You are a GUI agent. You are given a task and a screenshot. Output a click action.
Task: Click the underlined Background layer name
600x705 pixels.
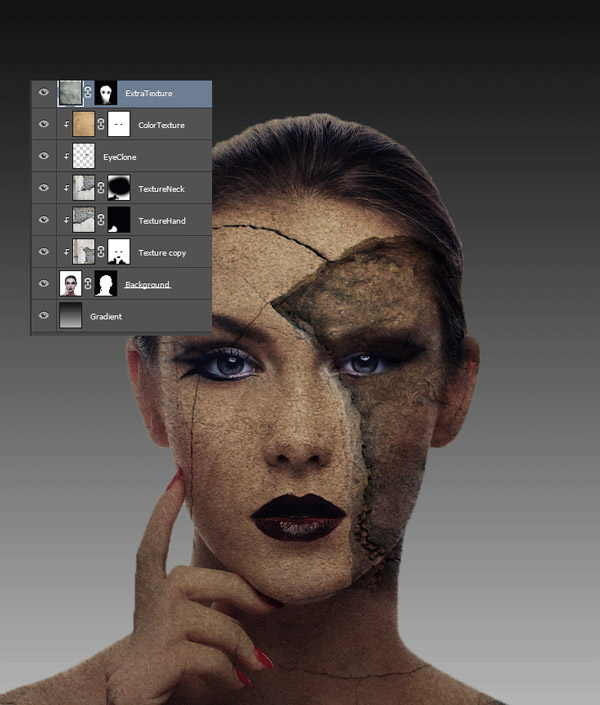[147, 285]
